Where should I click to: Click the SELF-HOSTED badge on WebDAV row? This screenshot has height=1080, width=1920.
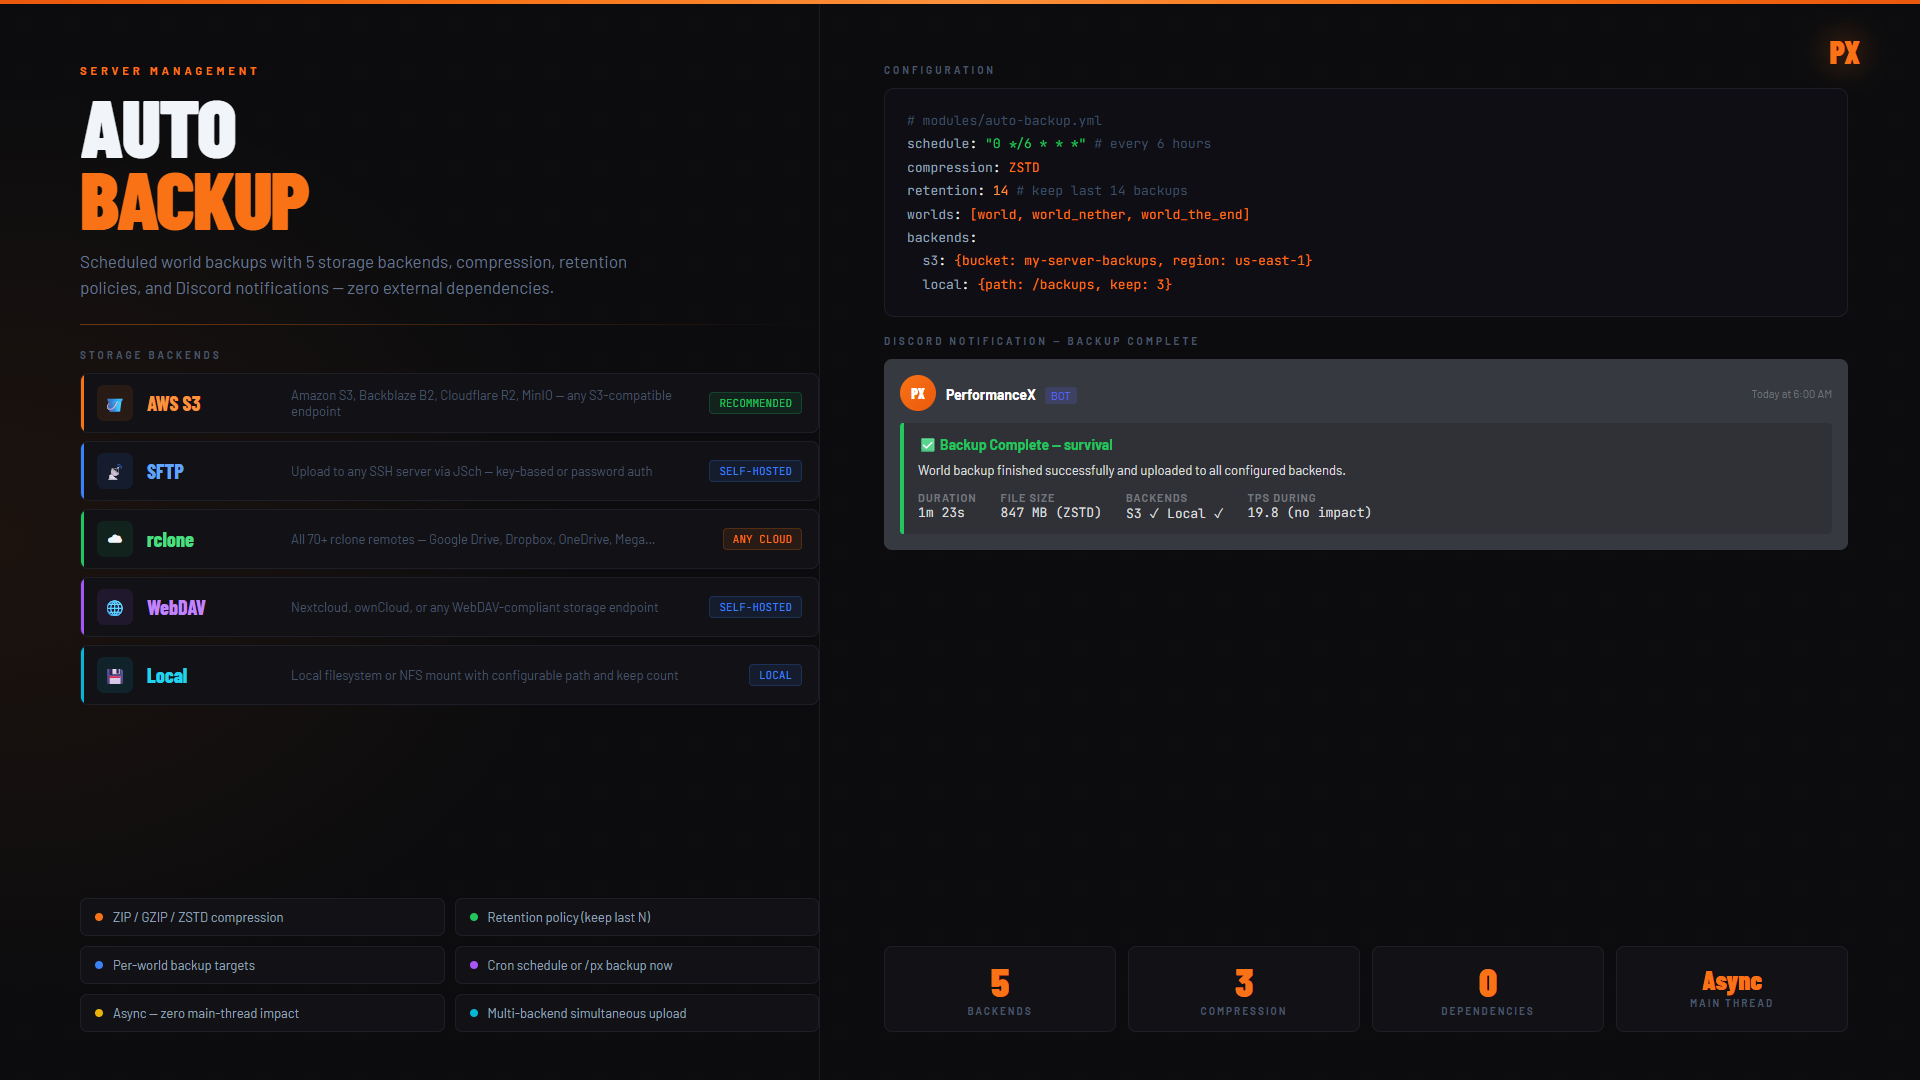(x=755, y=607)
